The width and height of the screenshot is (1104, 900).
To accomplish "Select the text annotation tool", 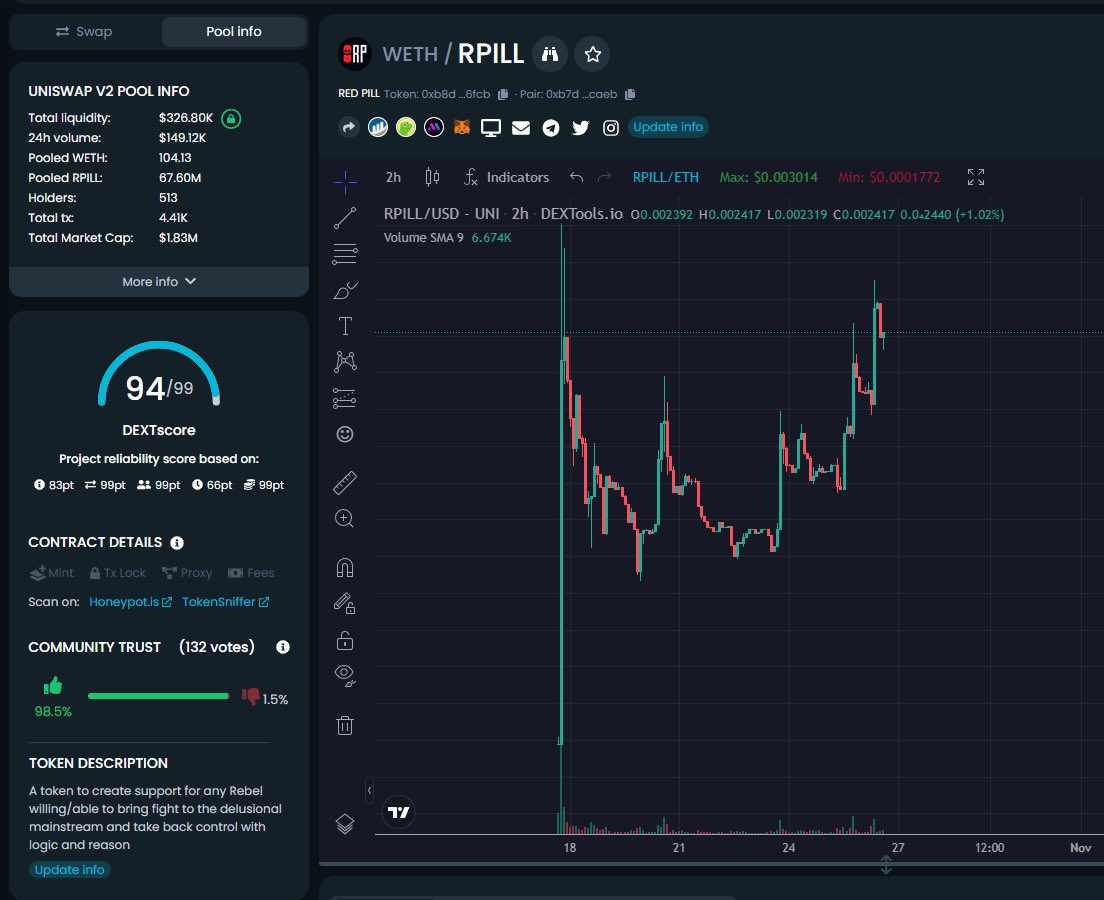I will pyautogui.click(x=345, y=326).
